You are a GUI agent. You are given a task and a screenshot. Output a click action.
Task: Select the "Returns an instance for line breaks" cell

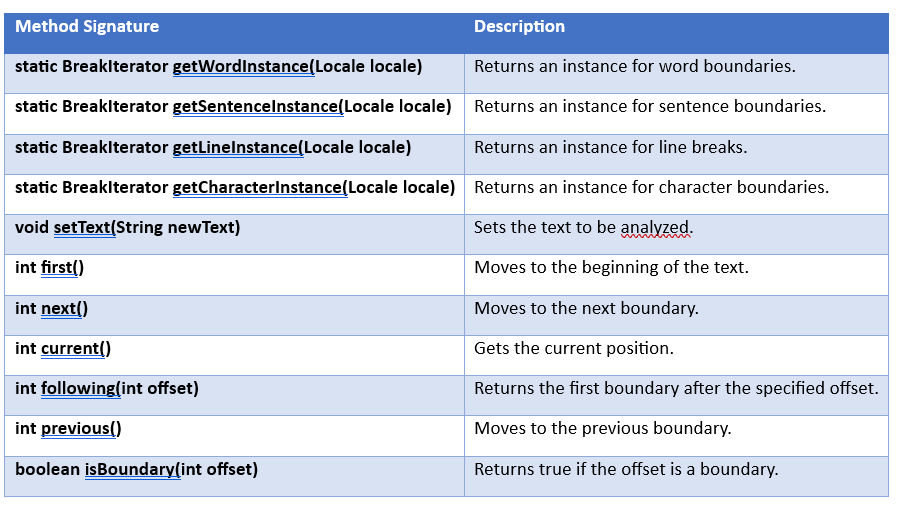click(610, 147)
